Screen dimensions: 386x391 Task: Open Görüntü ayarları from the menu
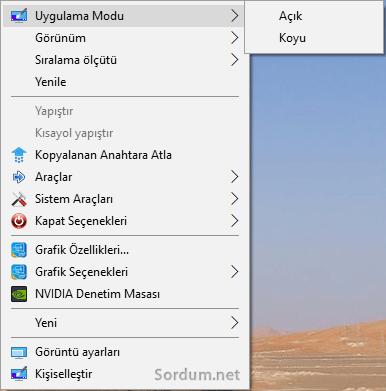pos(125,352)
